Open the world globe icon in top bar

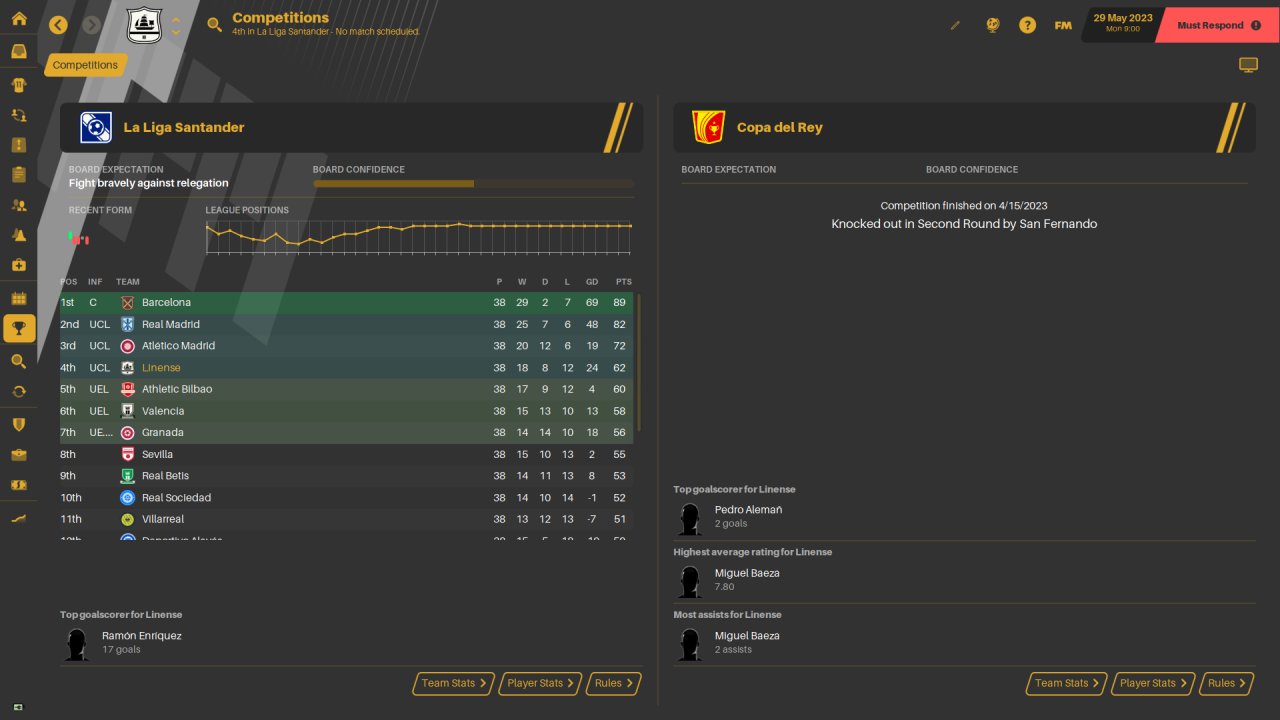992,25
